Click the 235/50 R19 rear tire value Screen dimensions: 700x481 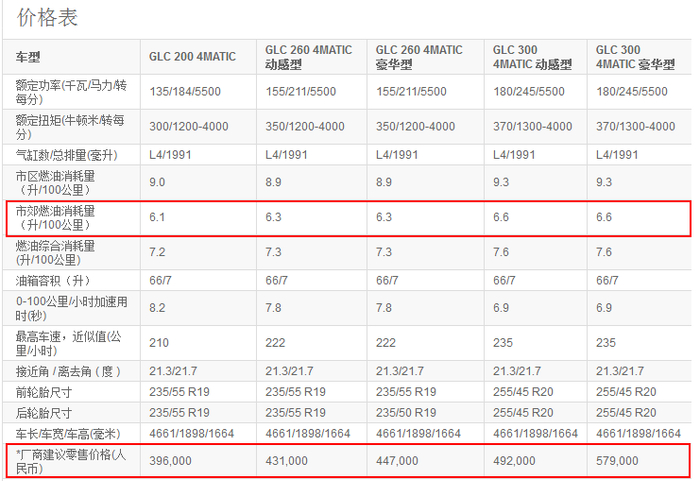pyautogui.click(x=406, y=413)
